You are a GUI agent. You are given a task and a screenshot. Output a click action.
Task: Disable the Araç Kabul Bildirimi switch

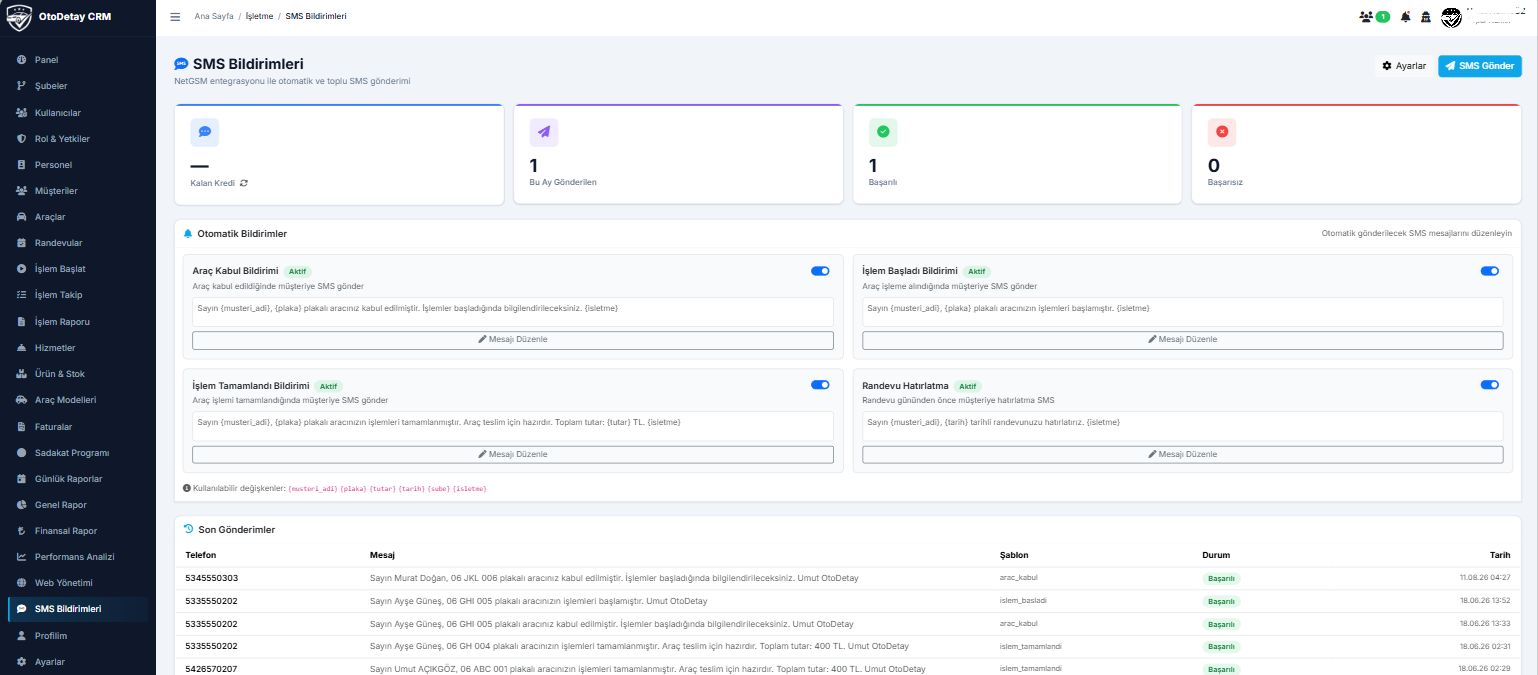(820, 270)
